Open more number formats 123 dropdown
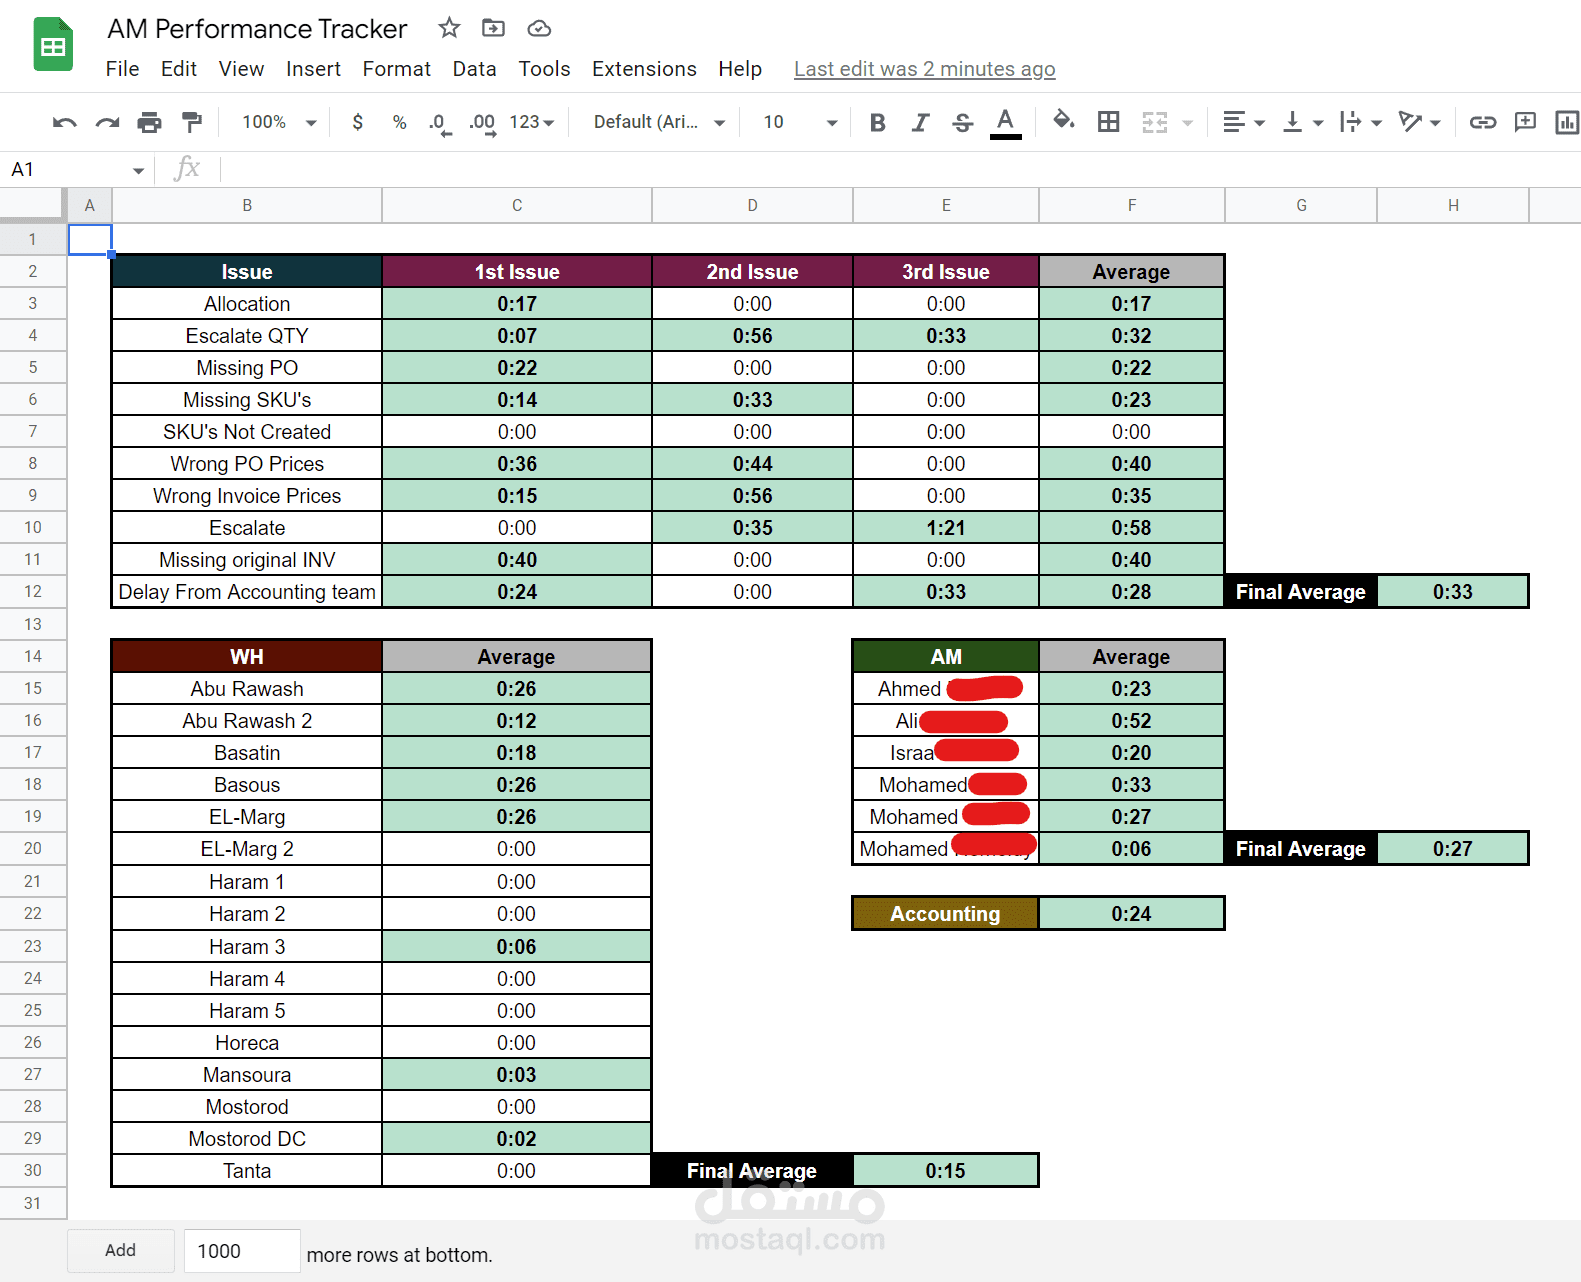 pos(532,122)
